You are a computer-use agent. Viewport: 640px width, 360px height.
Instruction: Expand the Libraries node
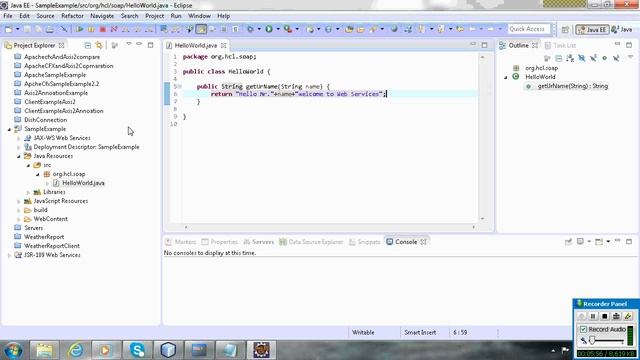(x=29, y=192)
